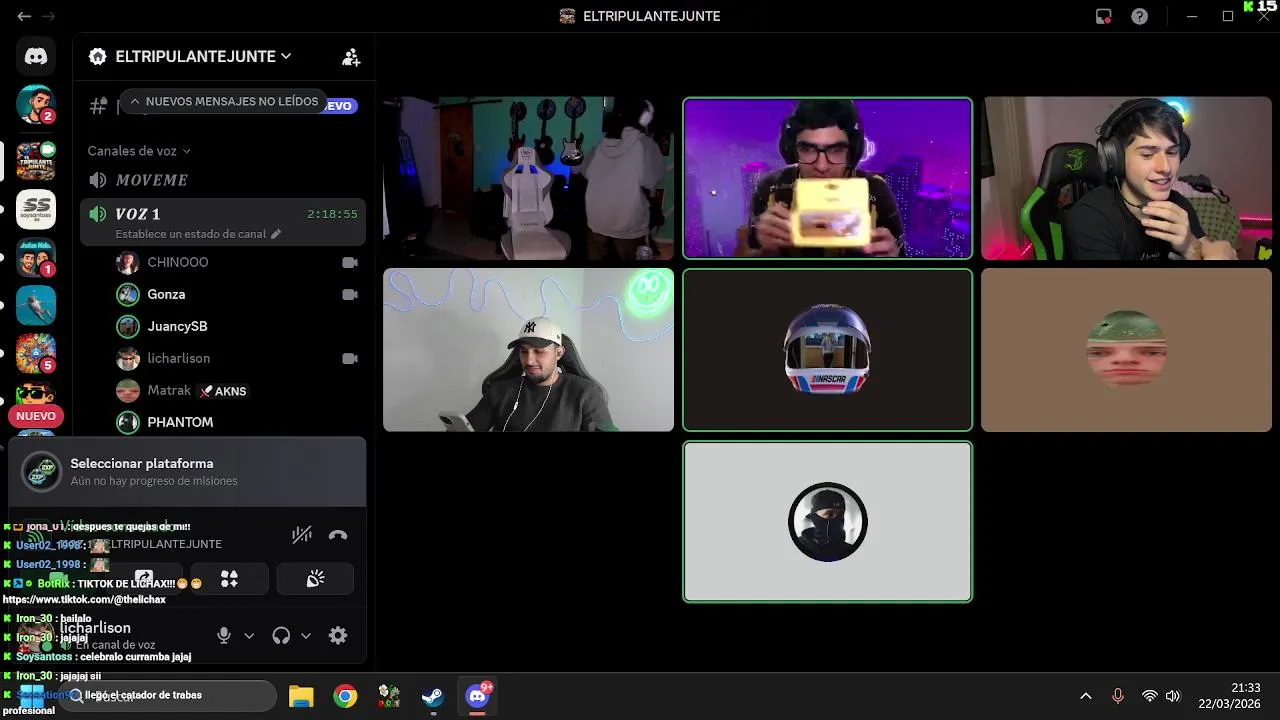Open Google Chrome from the taskbar
This screenshot has height=720, width=1280.
click(345, 696)
